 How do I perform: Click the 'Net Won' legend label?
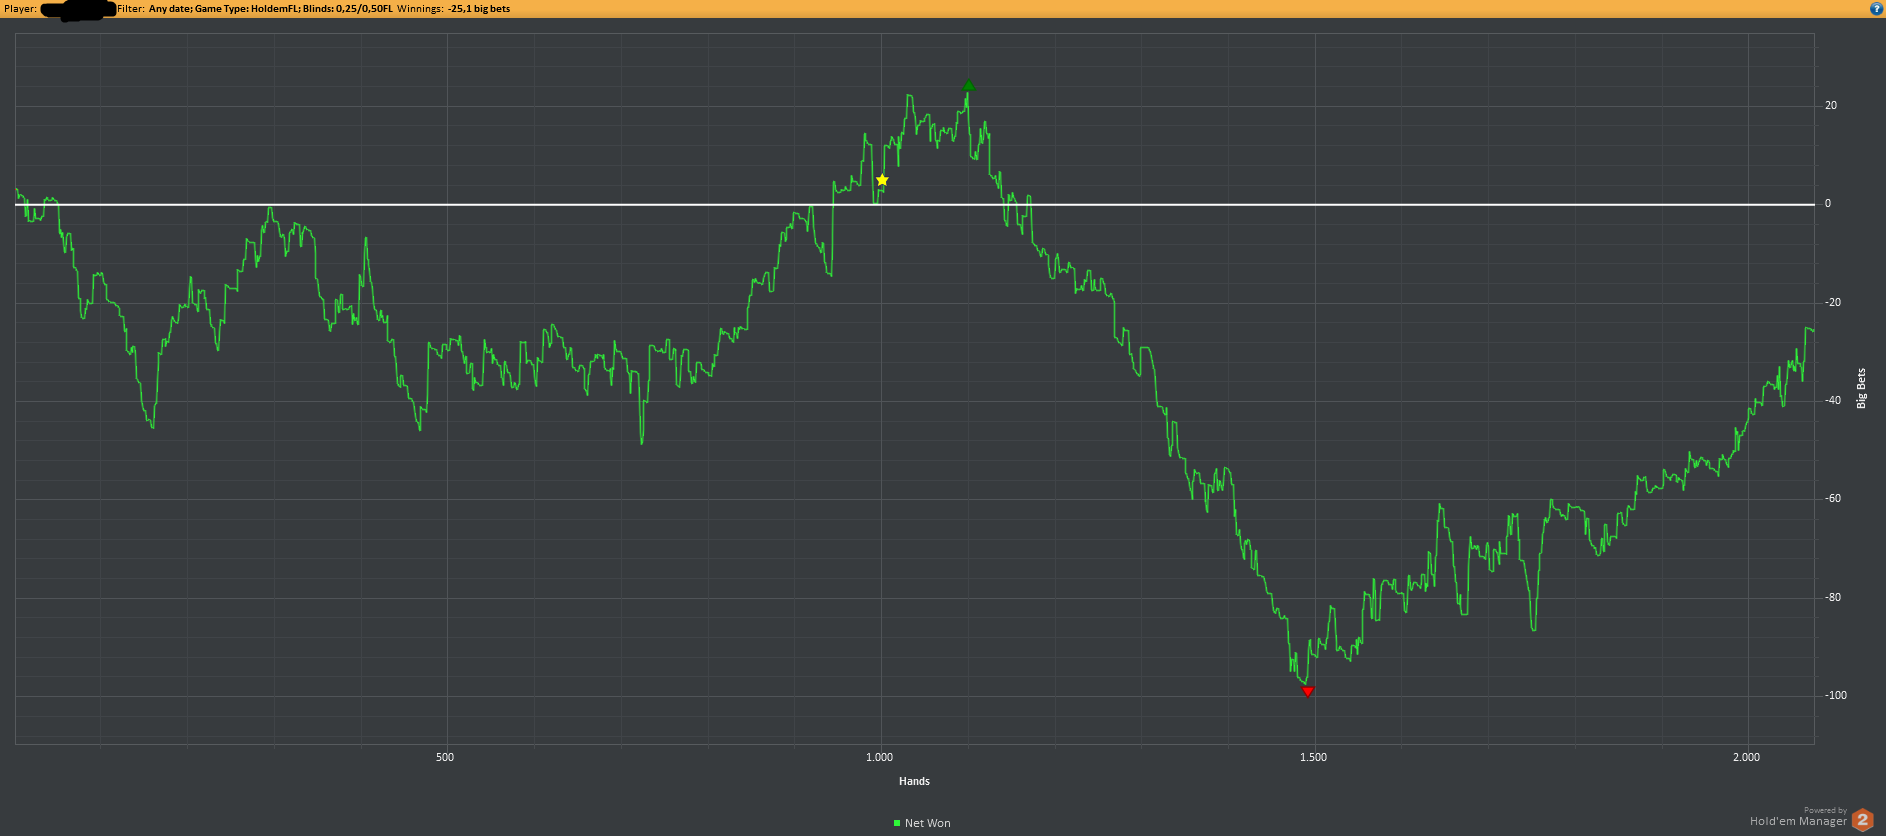click(x=928, y=823)
